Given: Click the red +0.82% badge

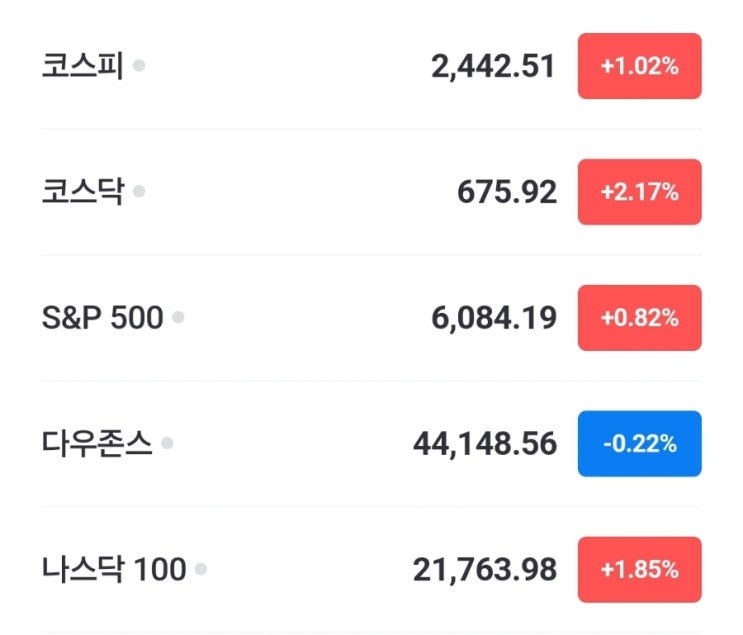Looking at the screenshot, I should coord(639,318).
